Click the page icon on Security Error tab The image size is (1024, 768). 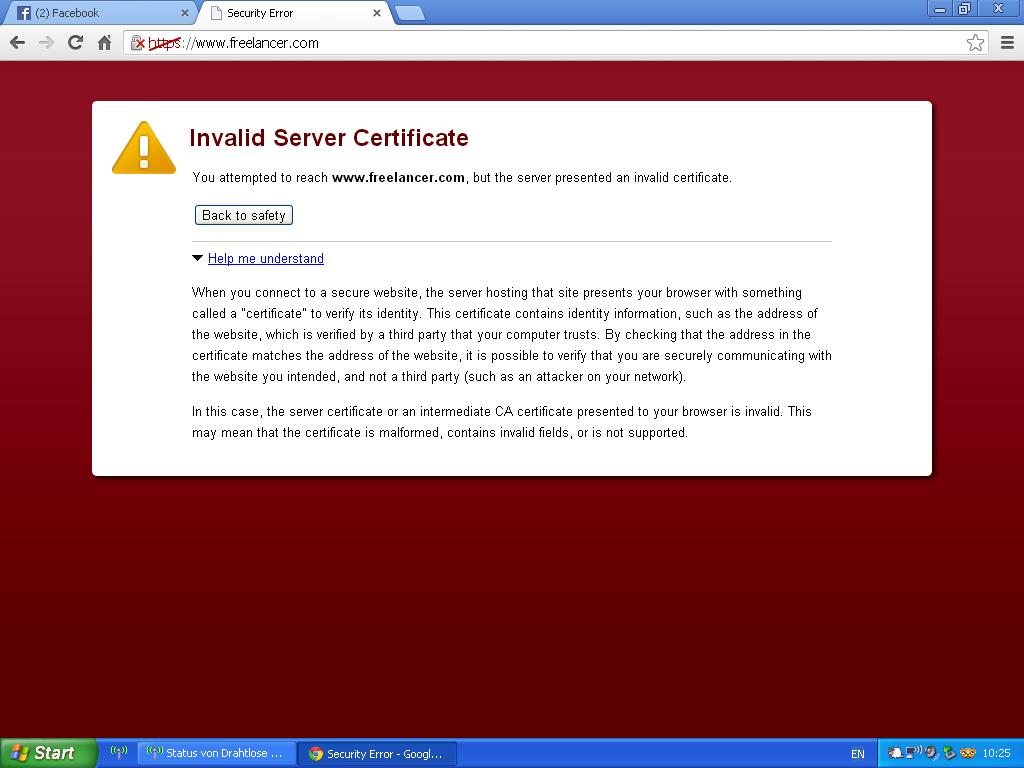216,13
